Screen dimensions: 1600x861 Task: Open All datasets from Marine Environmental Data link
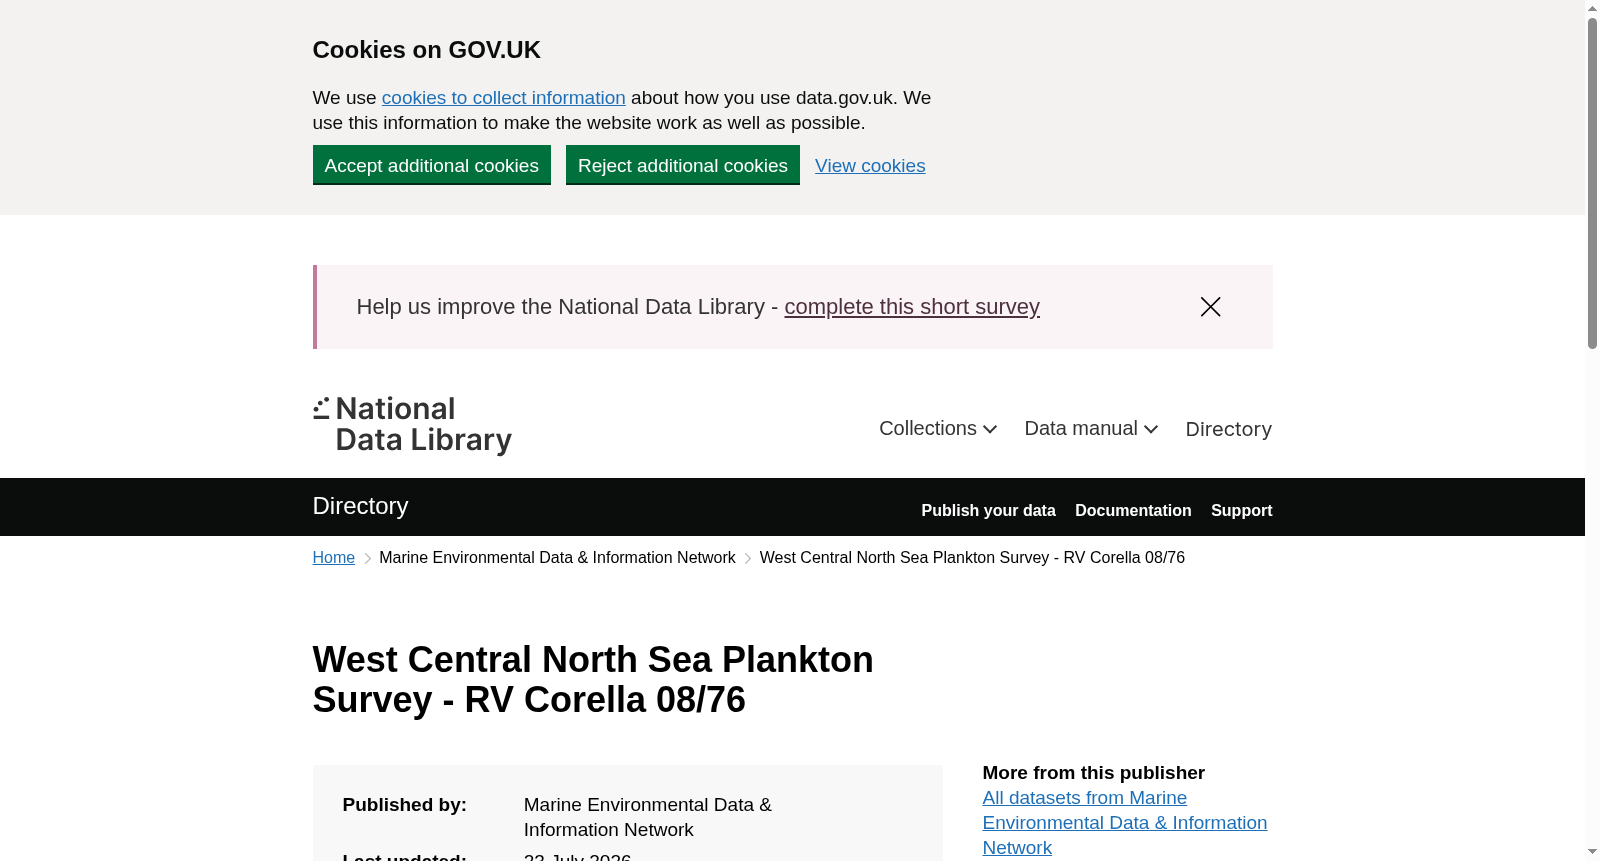1125,823
